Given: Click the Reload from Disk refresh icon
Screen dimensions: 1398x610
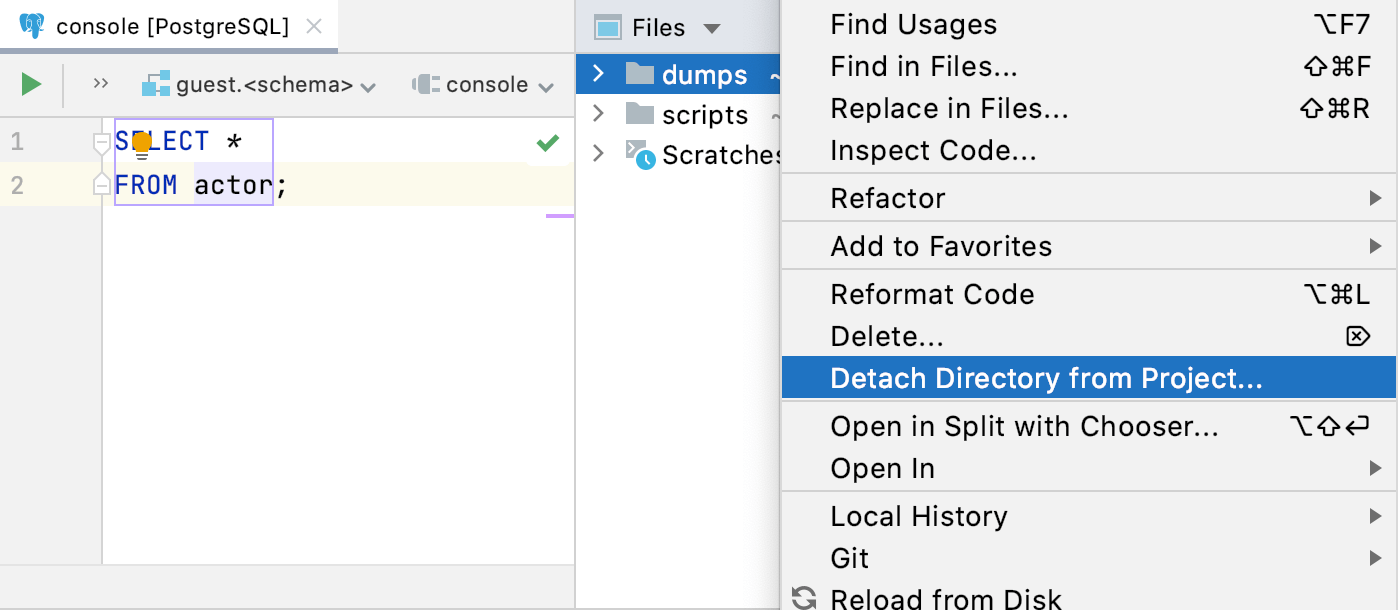Looking at the screenshot, I should (803, 598).
